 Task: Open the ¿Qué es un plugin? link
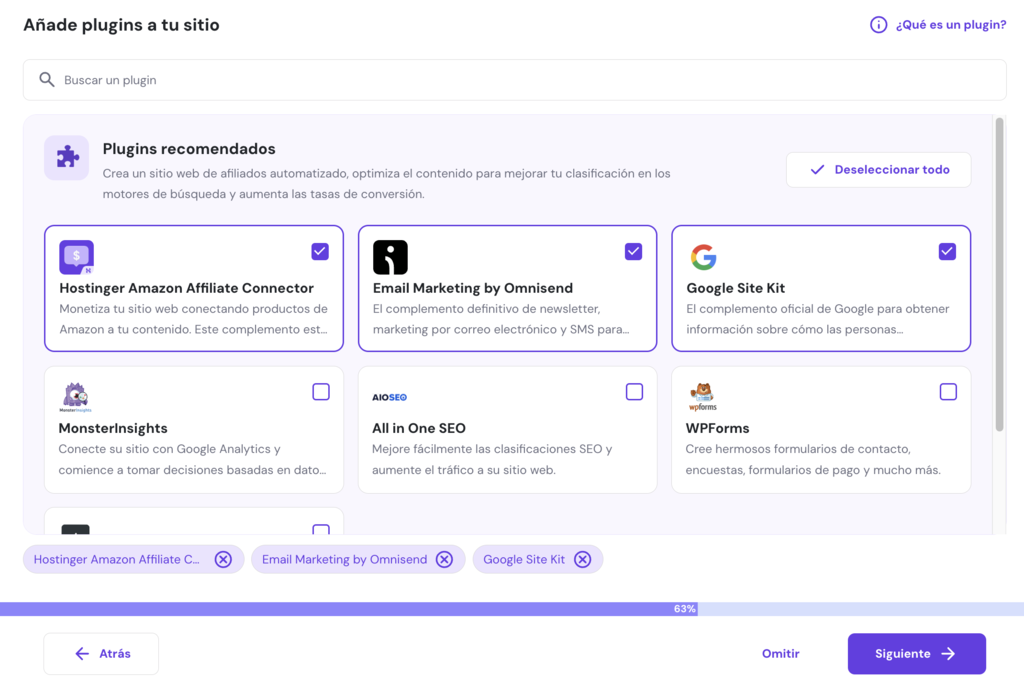point(950,25)
